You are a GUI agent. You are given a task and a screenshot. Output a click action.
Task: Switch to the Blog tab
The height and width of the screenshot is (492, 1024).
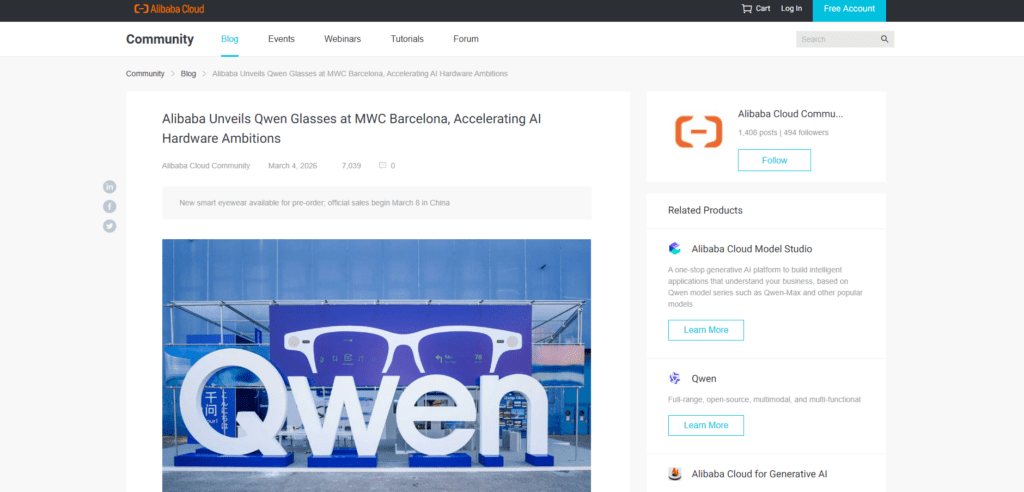230,39
